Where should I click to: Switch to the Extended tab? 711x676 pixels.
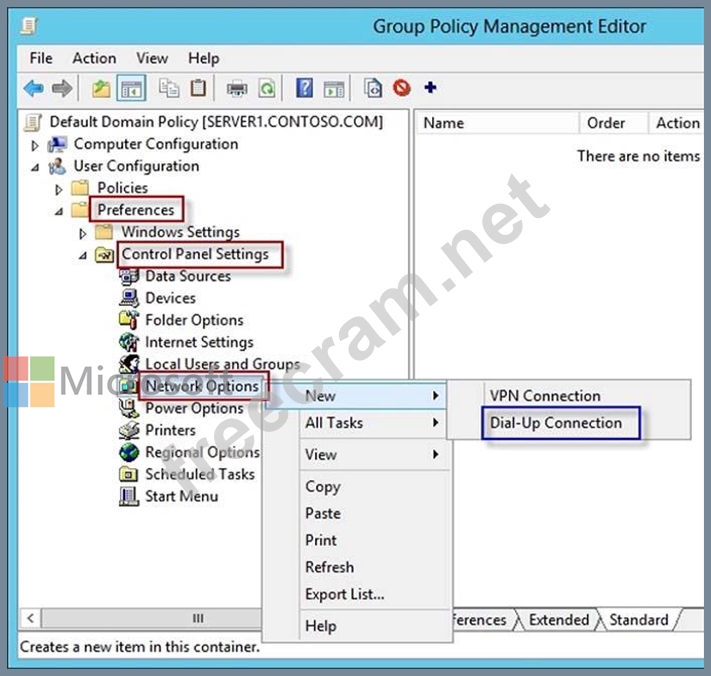point(559,619)
